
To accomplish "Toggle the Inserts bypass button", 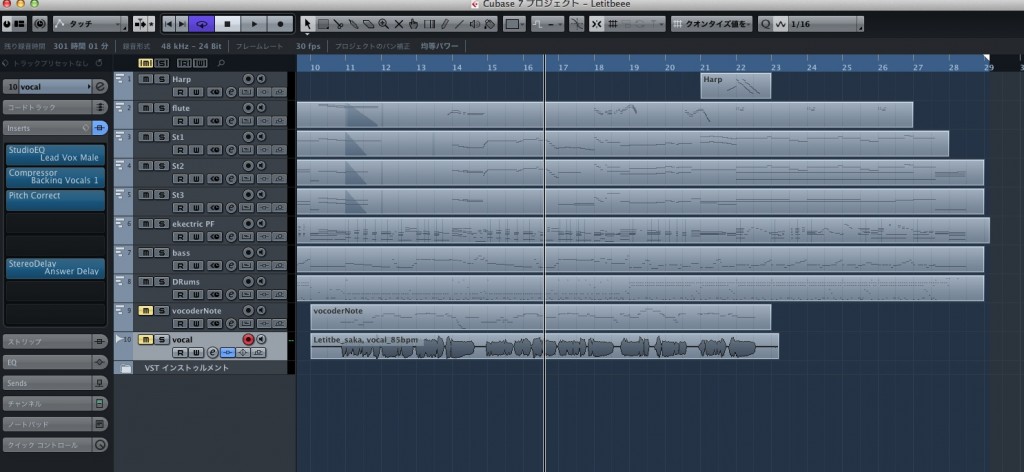I will (100, 128).
